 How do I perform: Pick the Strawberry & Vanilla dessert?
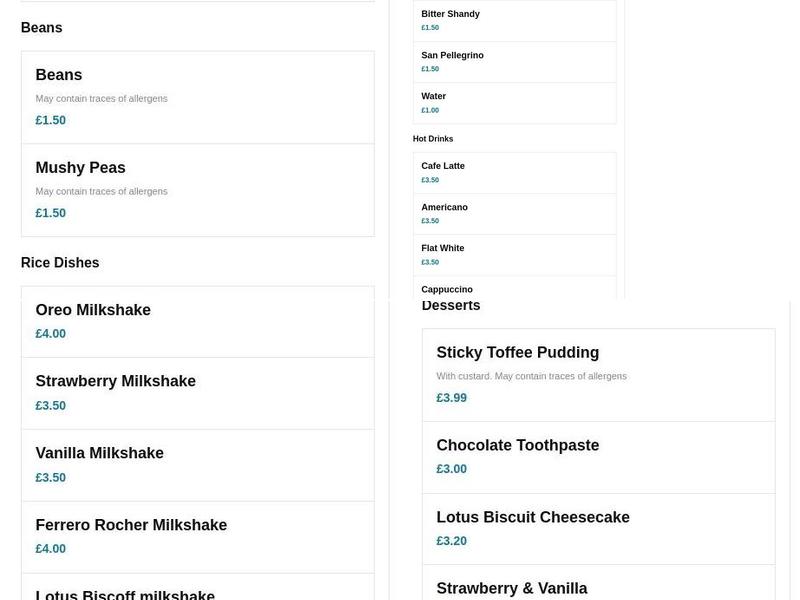tap(598, 588)
